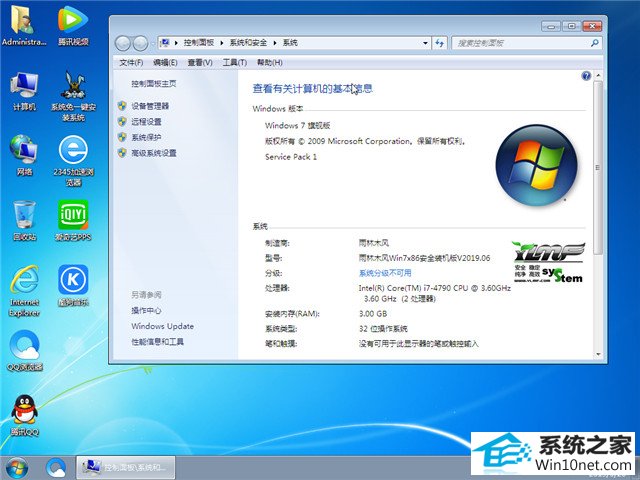Click the shield icon beside 系统保护
The width and height of the screenshot is (640, 480).
122,137
